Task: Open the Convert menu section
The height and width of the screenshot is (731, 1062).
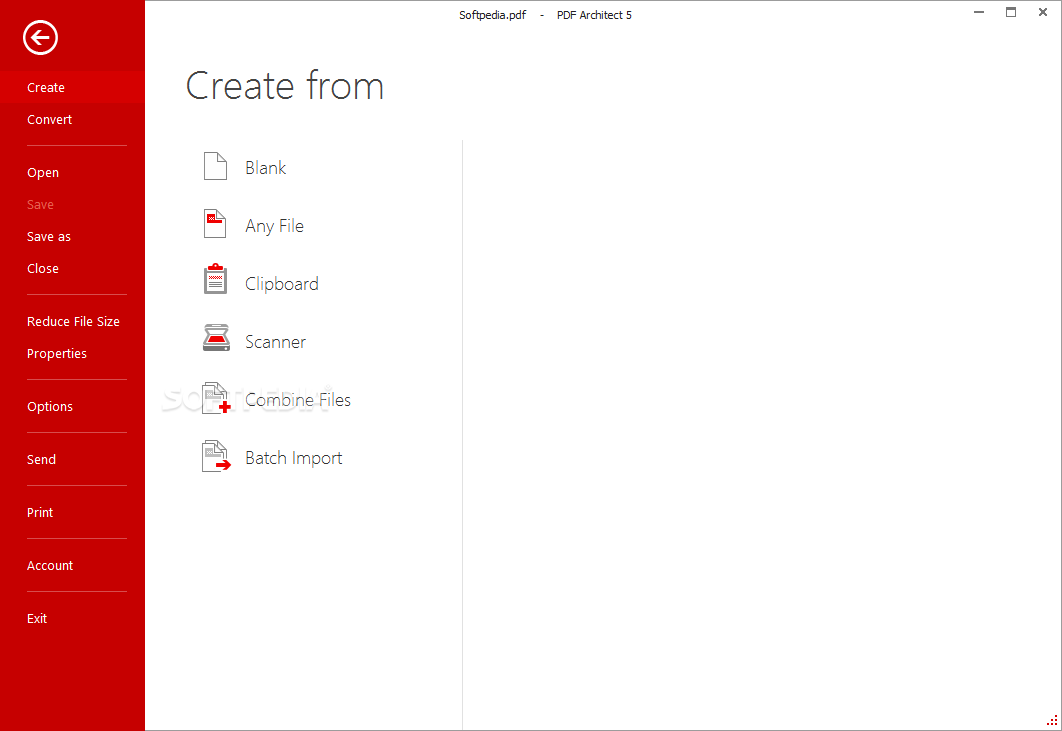Action: tap(49, 120)
